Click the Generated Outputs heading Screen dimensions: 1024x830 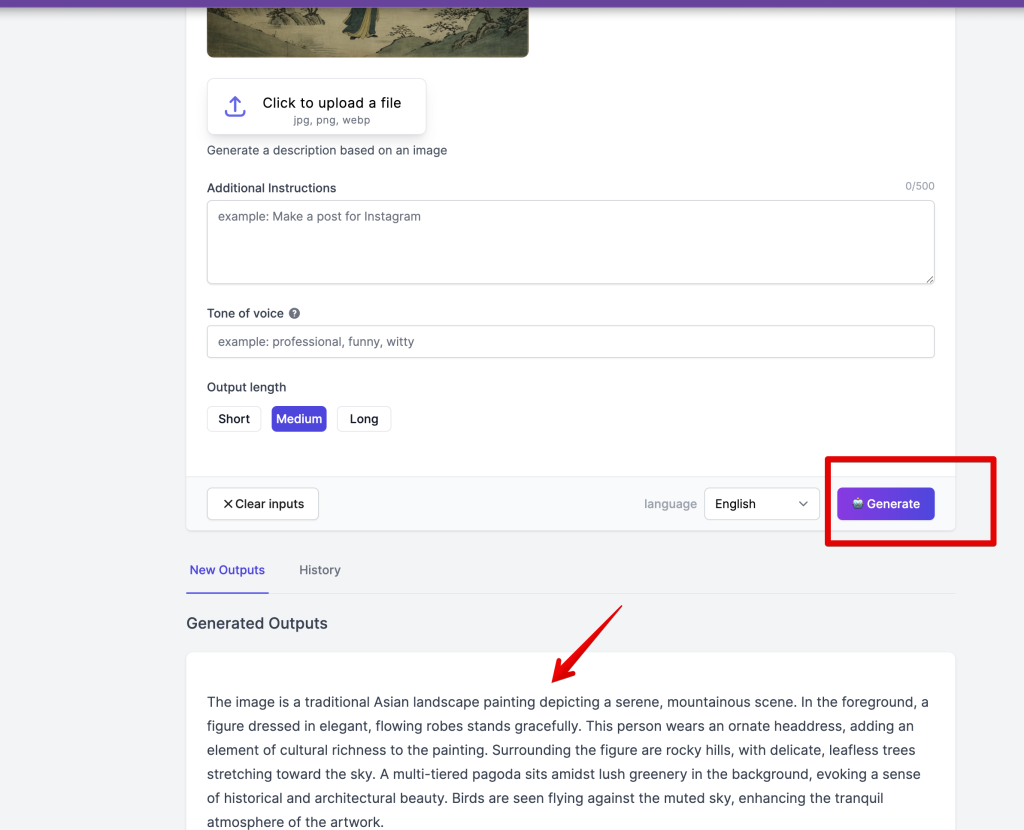pos(257,623)
